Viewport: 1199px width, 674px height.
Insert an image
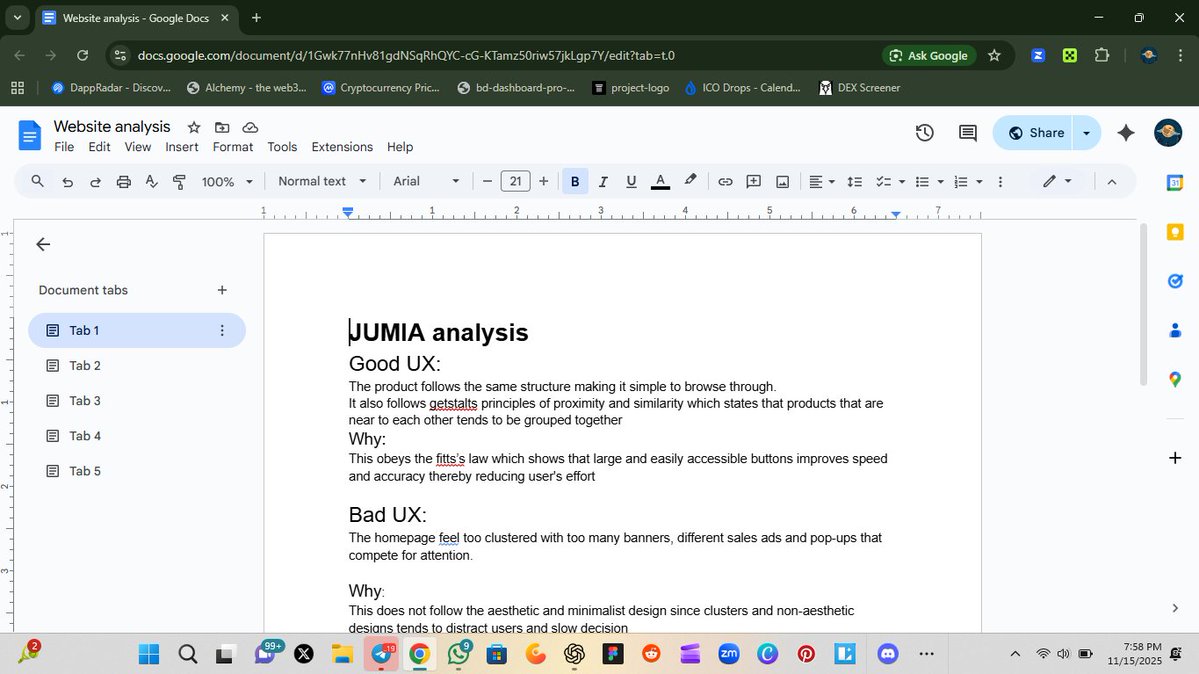tap(782, 181)
